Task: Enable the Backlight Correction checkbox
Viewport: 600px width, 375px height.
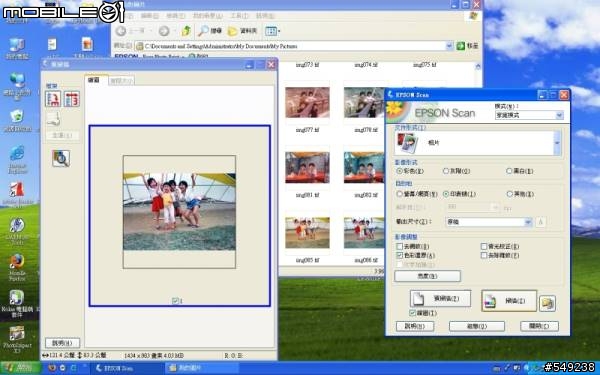Action: click(484, 246)
